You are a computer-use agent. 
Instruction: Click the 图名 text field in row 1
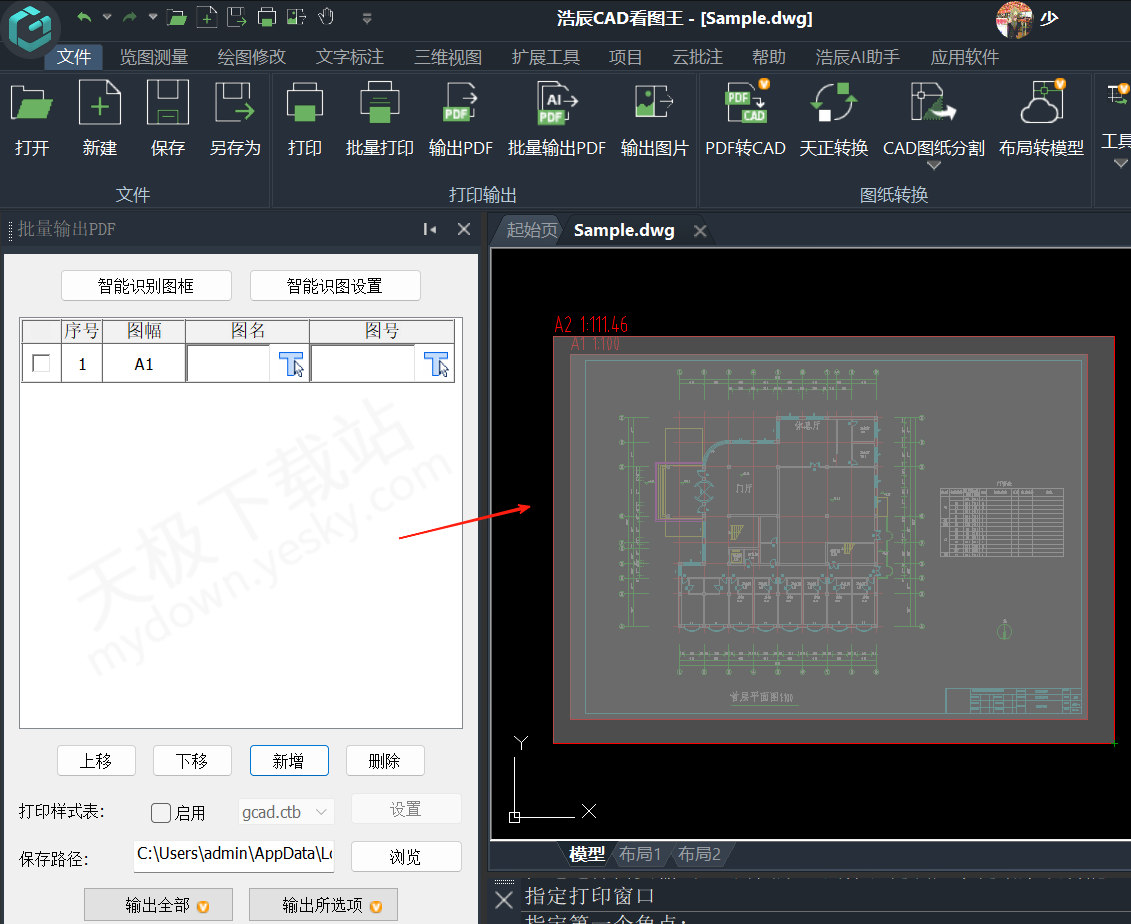pyautogui.click(x=229, y=364)
